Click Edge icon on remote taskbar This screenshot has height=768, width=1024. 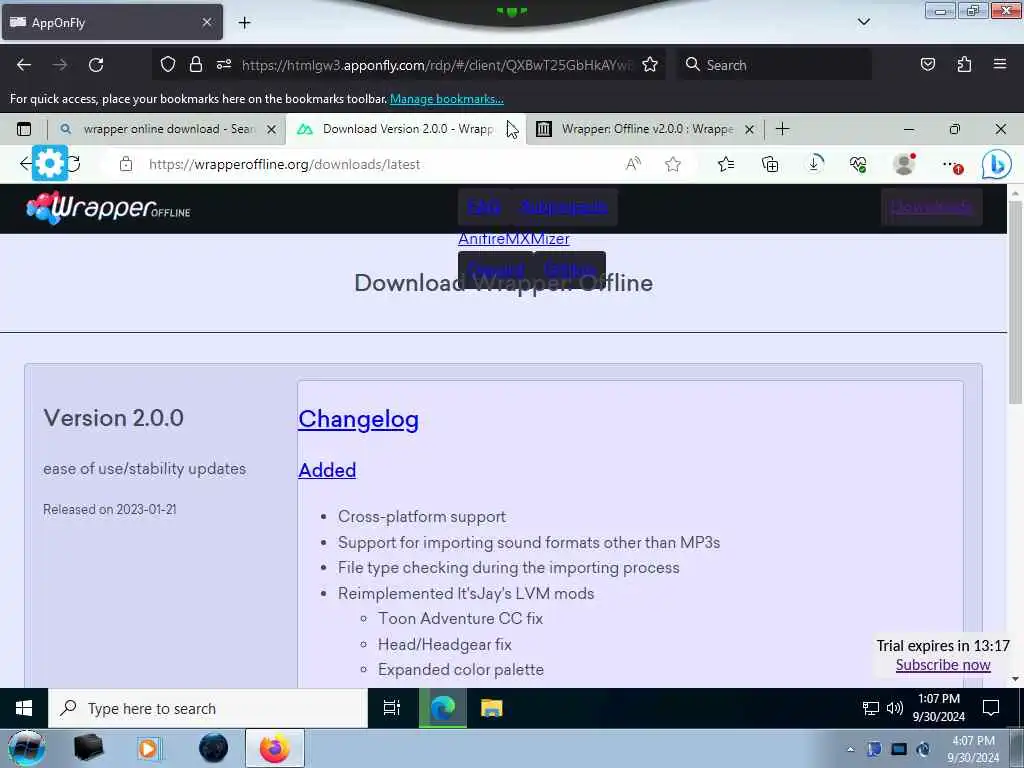click(443, 708)
